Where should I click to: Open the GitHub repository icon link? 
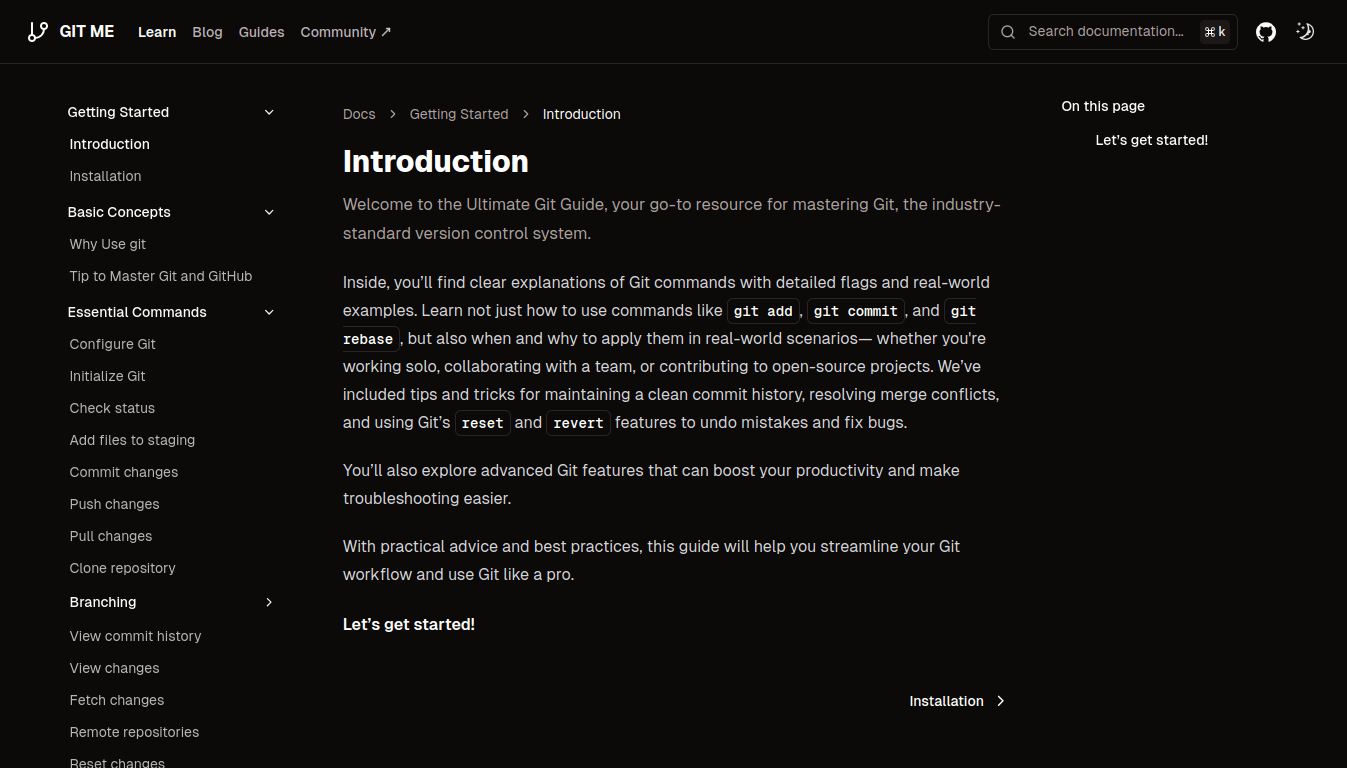pos(1266,32)
